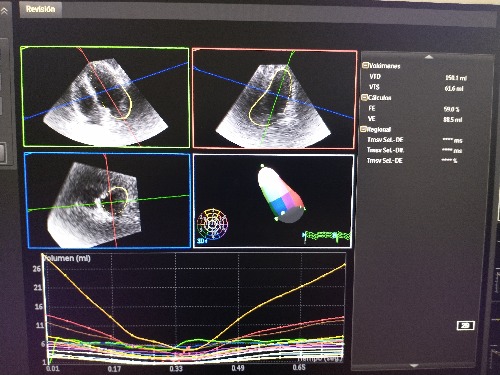The height and width of the screenshot is (375, 500).
Task: Click the results panel scroll-down arrow
Action: pos(414,366)
